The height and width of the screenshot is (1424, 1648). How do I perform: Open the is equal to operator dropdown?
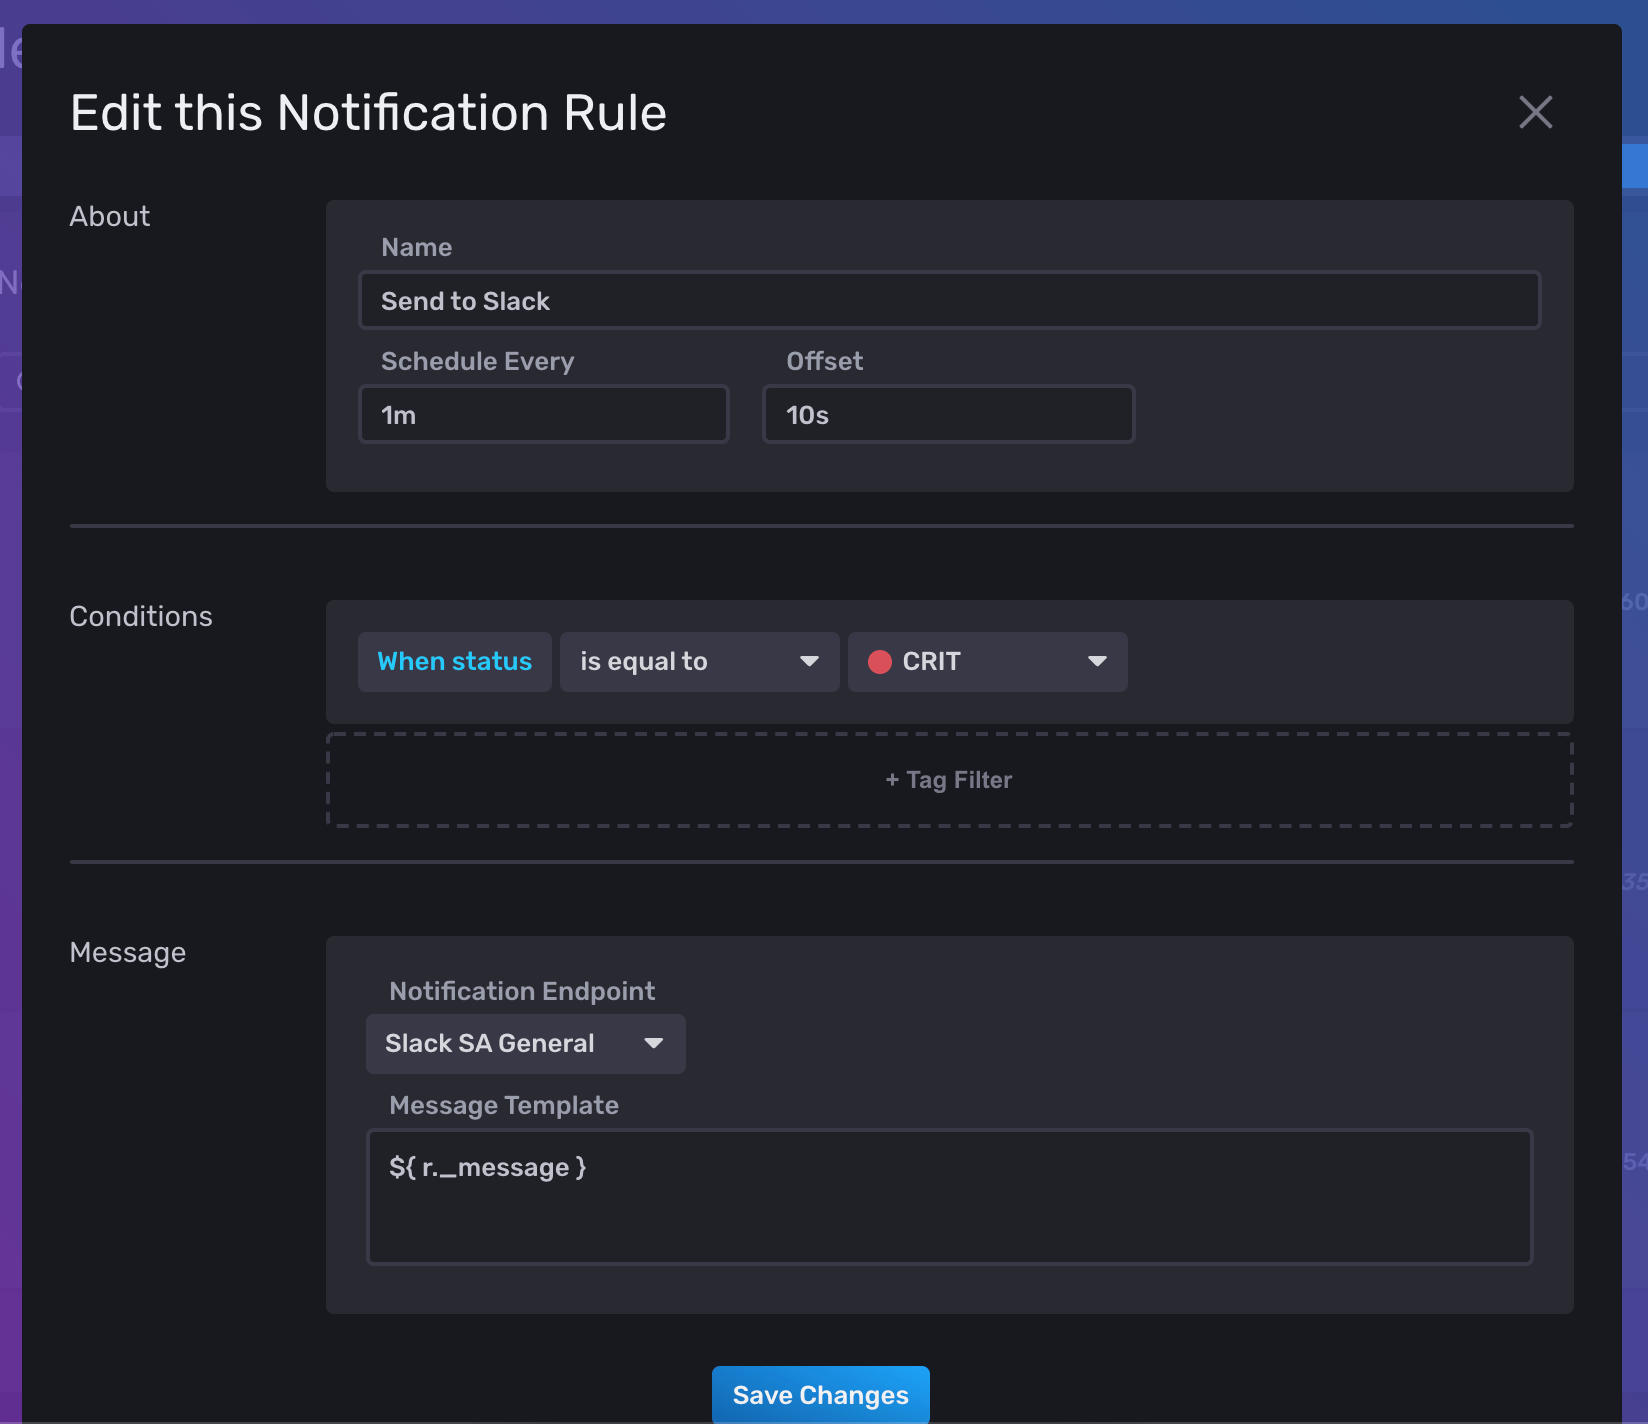(698, 661)
